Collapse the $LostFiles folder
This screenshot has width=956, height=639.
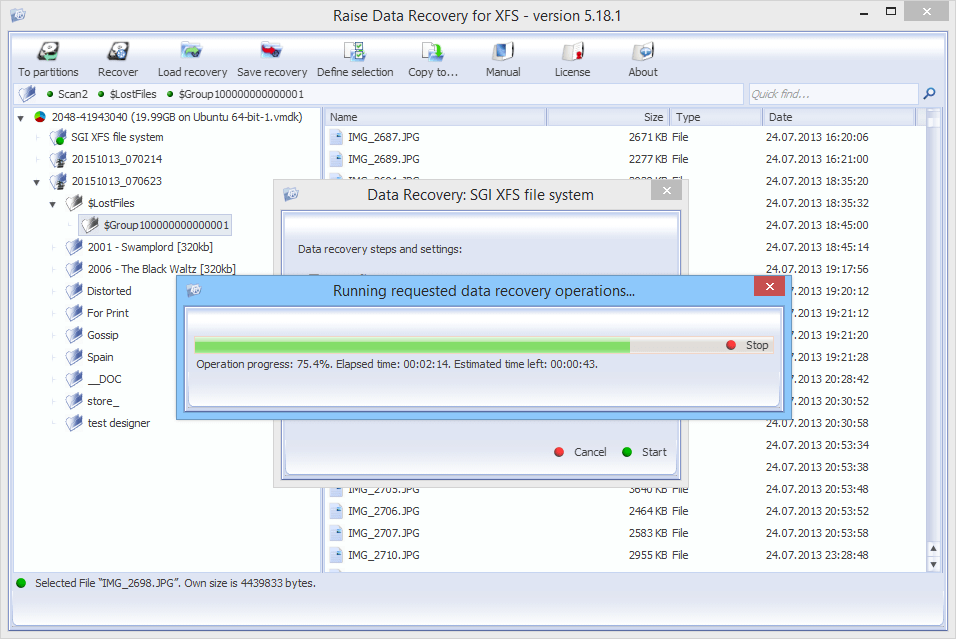pyautogui.click(x=52, y=203)
